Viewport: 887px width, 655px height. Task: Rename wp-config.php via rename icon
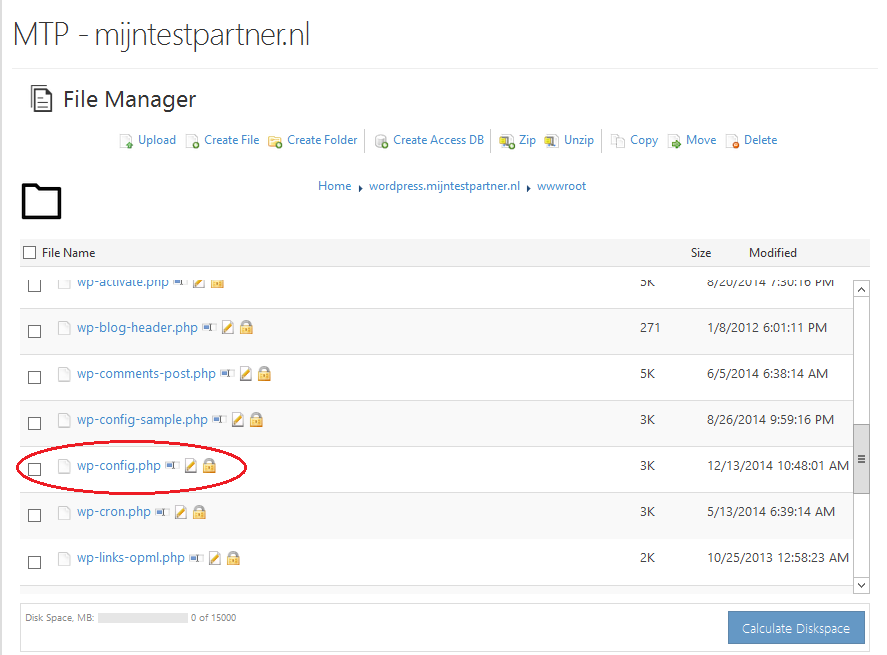(173, 466)
